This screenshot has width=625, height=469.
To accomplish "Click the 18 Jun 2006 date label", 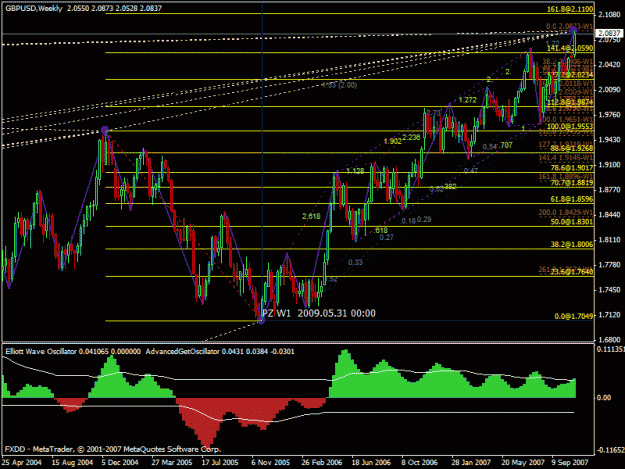I will (371, 462).
